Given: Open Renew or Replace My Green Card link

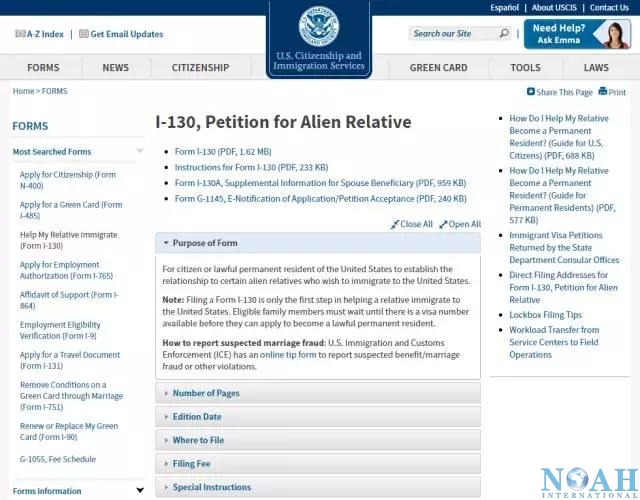Looking at the screenshot, I should pos(69,431).
